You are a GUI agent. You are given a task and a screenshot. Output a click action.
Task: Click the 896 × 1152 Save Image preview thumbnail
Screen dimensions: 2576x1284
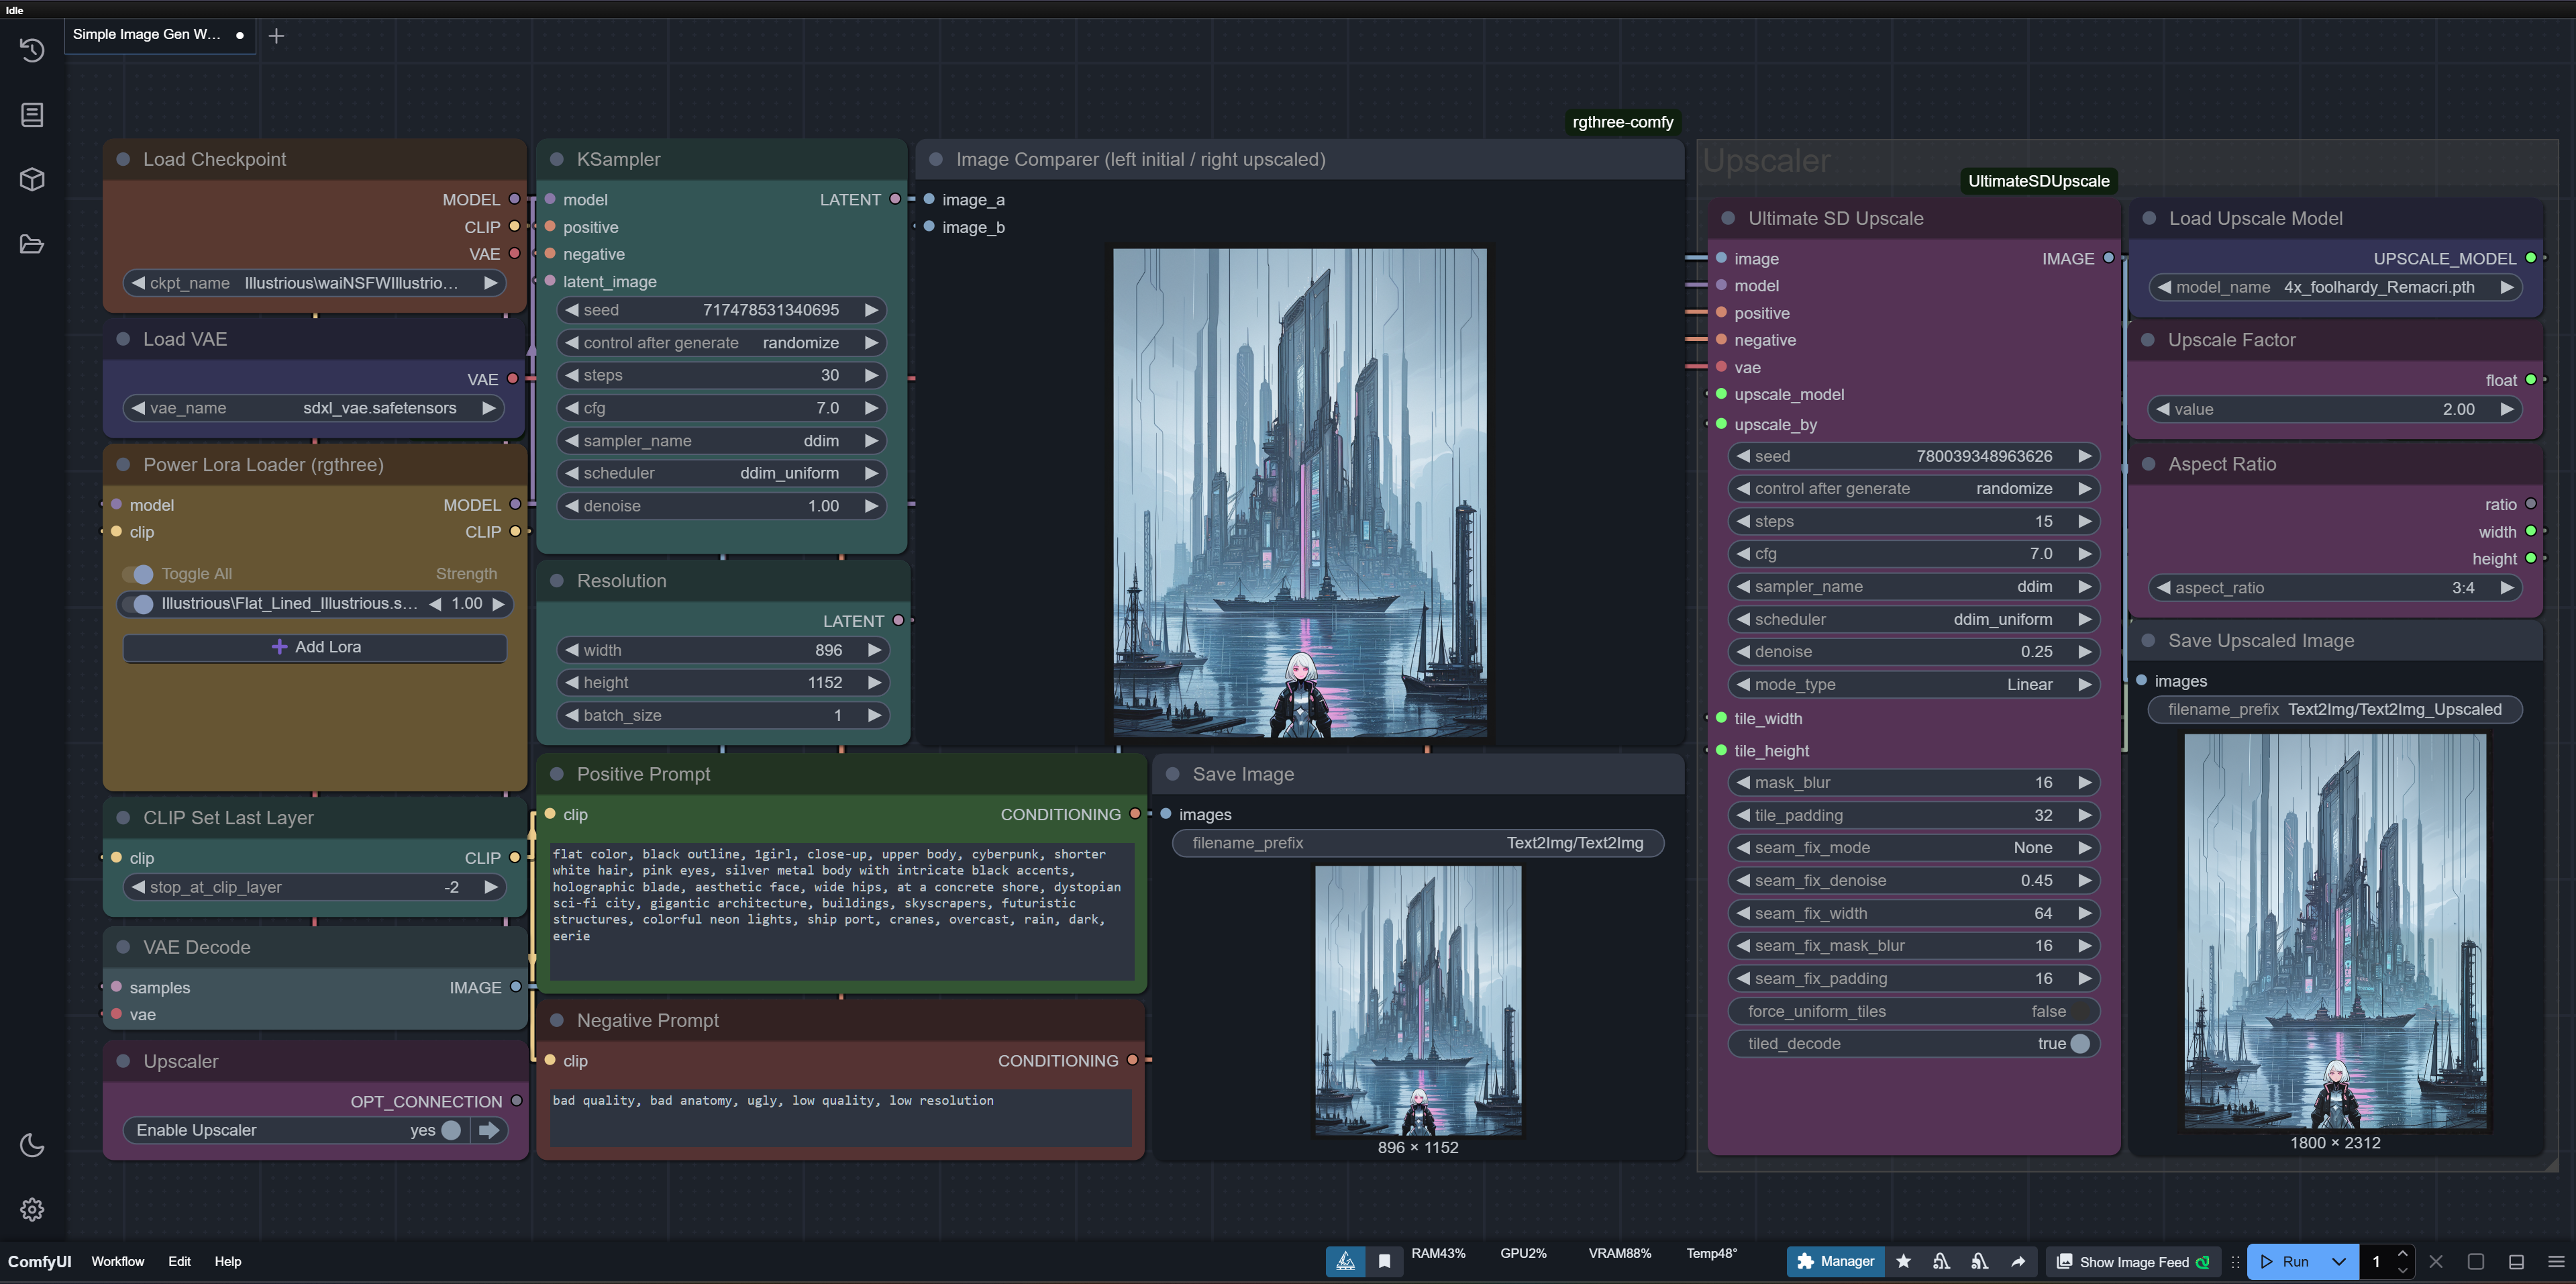[x=1418, y=1000]
